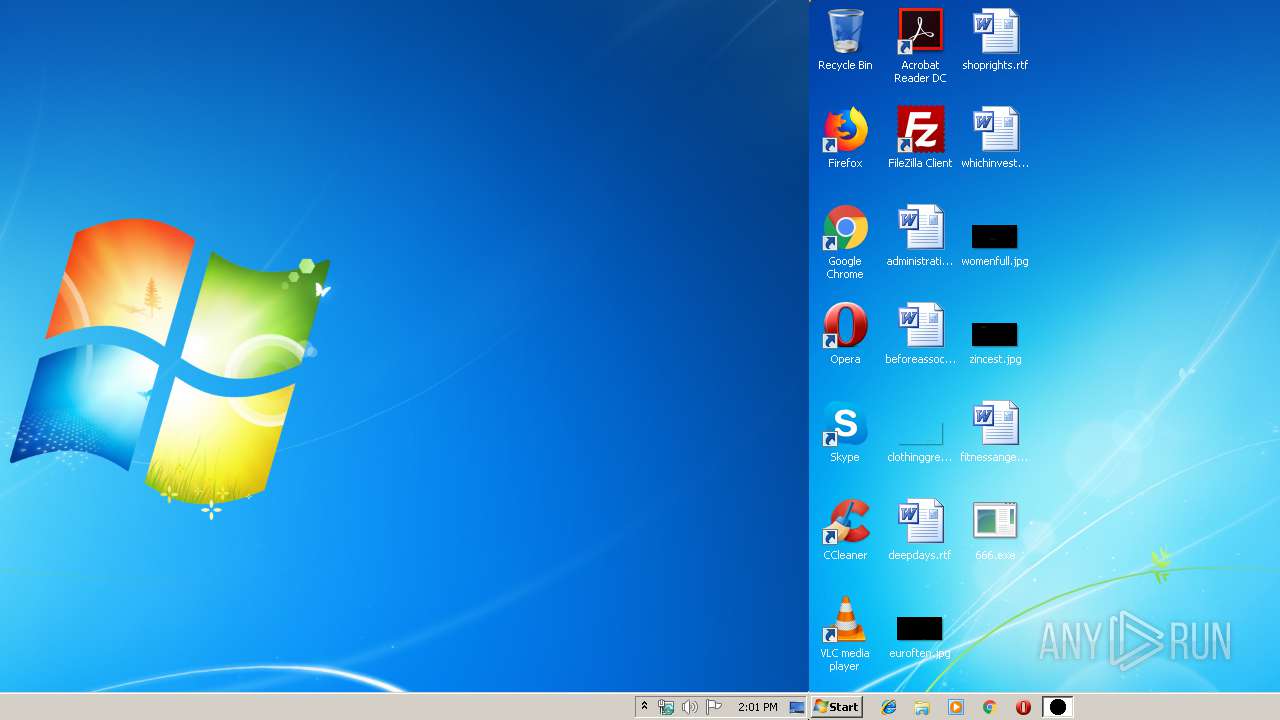Open the Skype desktop shortcut
Viewport: 1280px width, 720px height.
(845, 432)
